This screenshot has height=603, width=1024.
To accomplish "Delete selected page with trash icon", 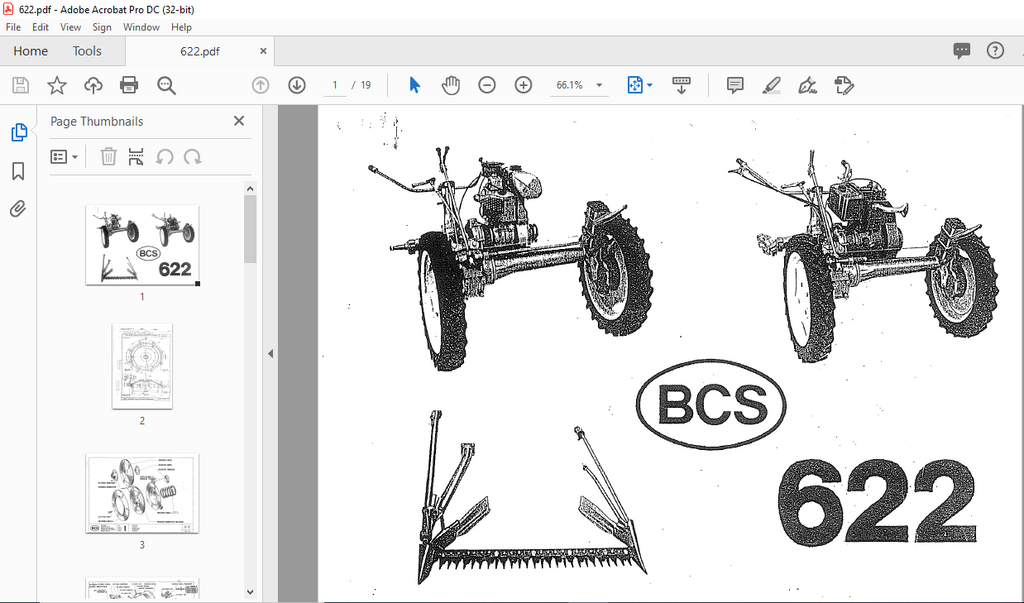I will pyautogui.click(x=109, y=157).
